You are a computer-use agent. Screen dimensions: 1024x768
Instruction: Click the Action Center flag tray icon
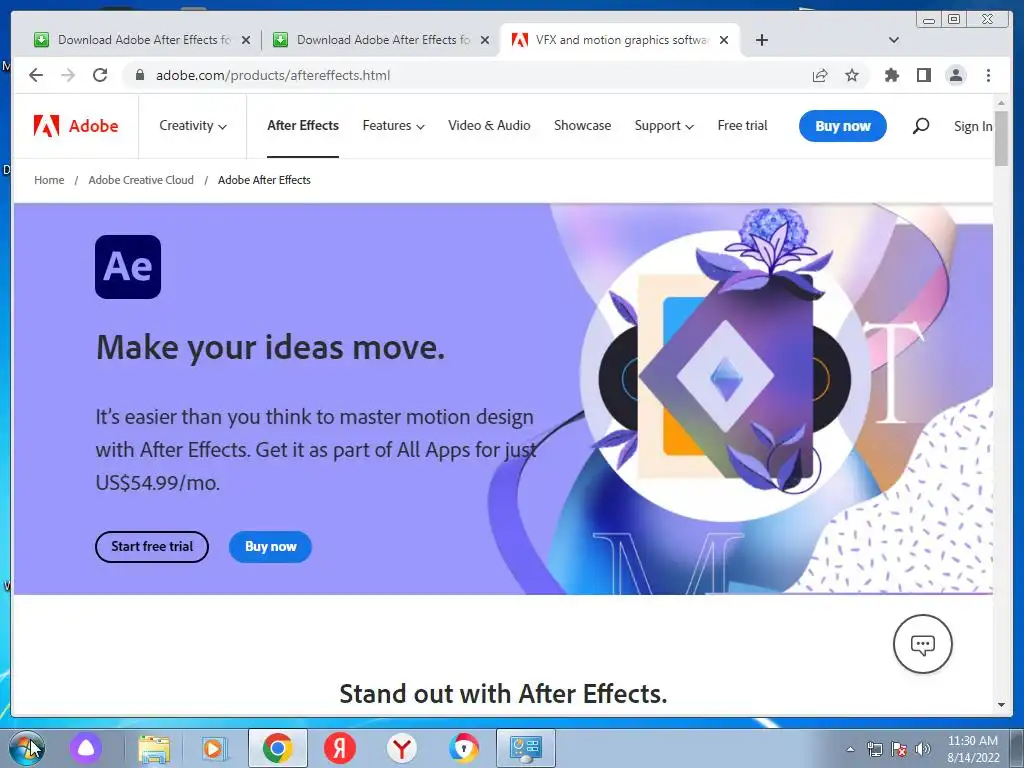pyautogui.click(x=899, y=749)
